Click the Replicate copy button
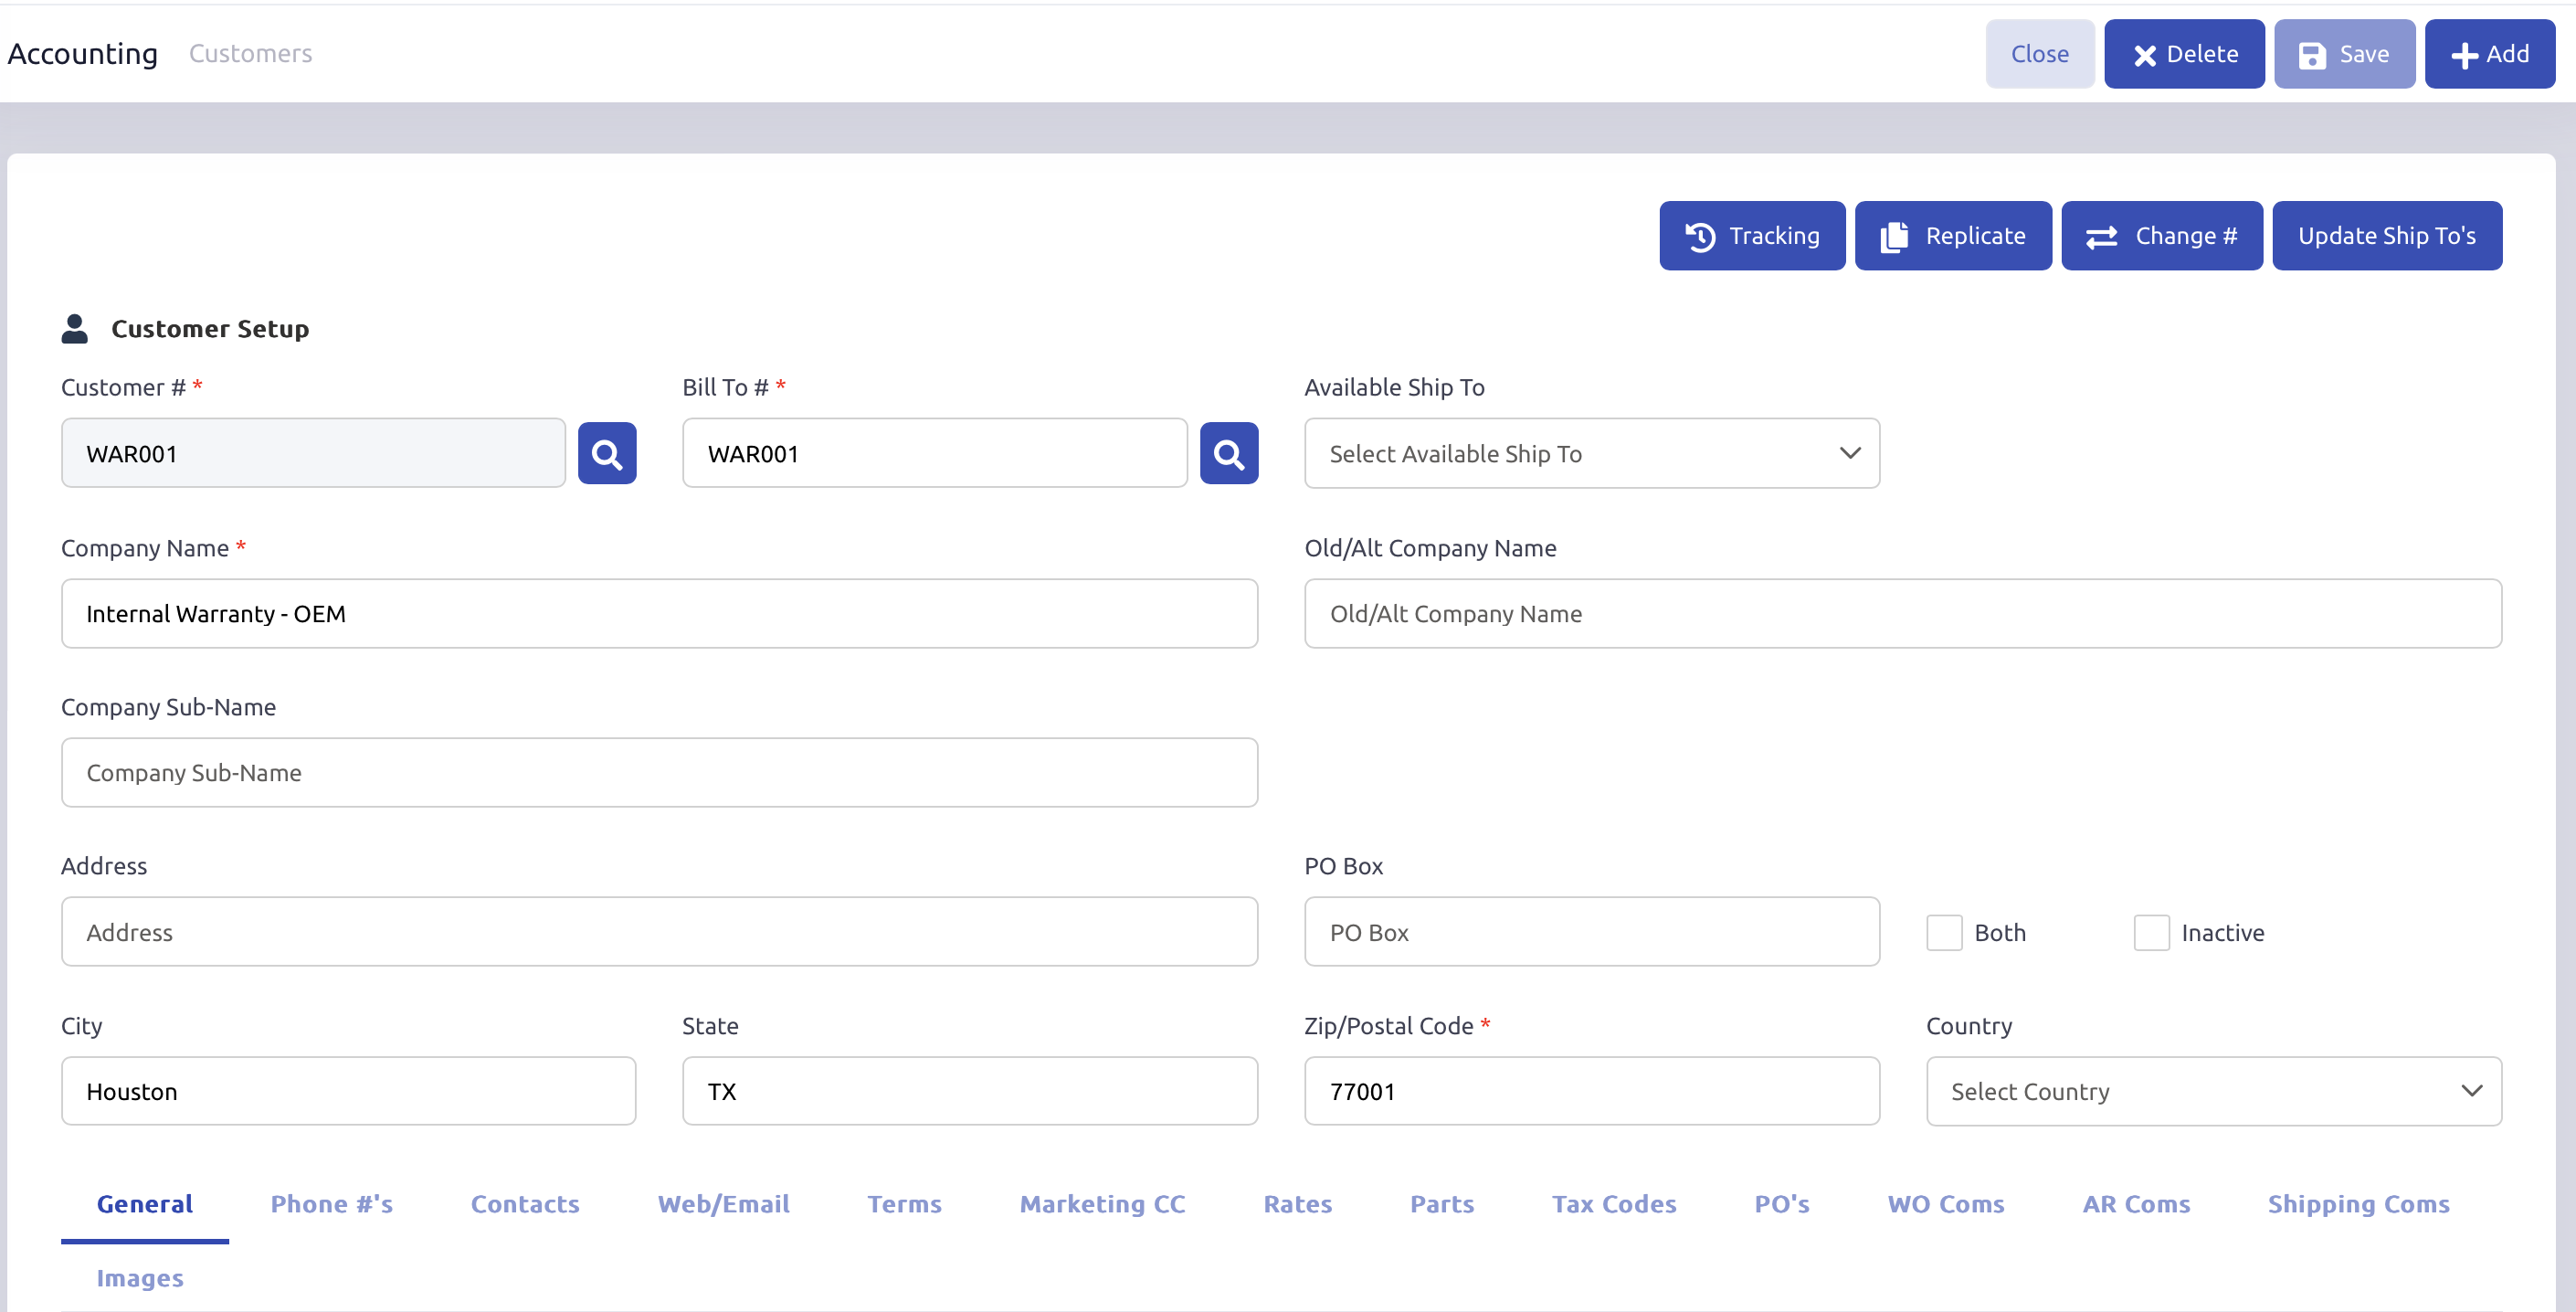 (x=1952, y=236)
